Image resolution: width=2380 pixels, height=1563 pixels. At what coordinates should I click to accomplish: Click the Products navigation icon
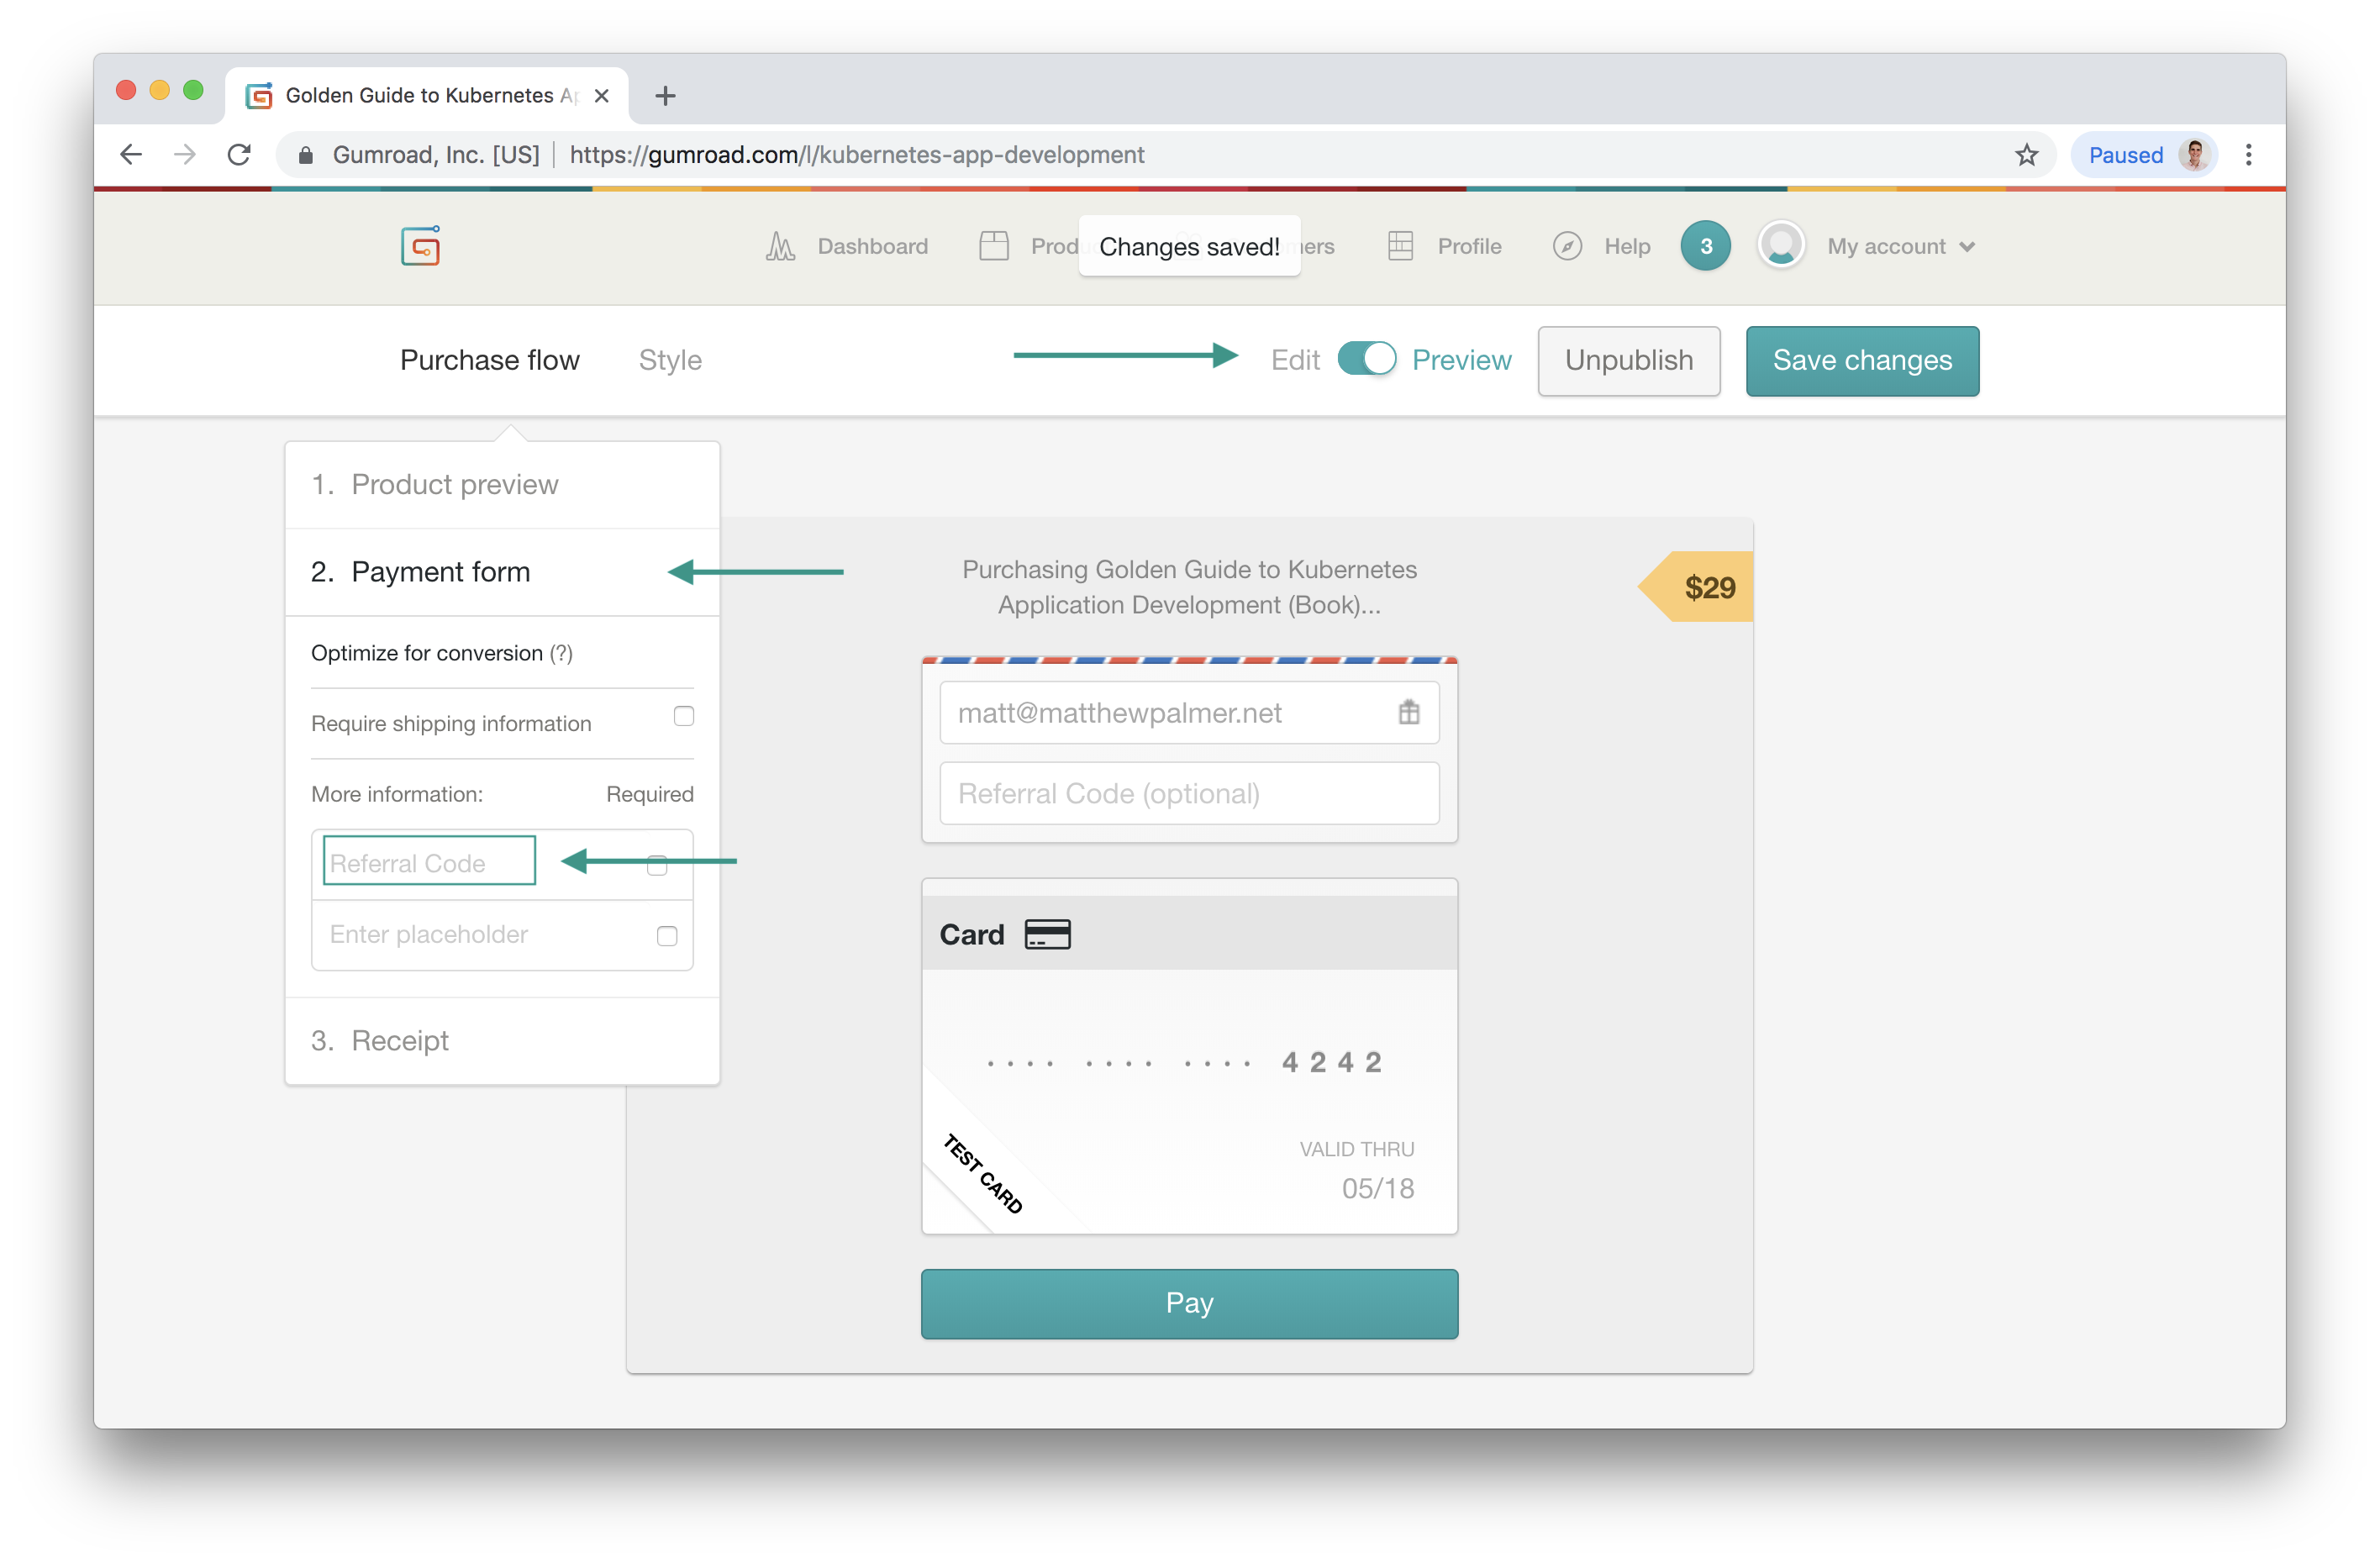[994, 246]
